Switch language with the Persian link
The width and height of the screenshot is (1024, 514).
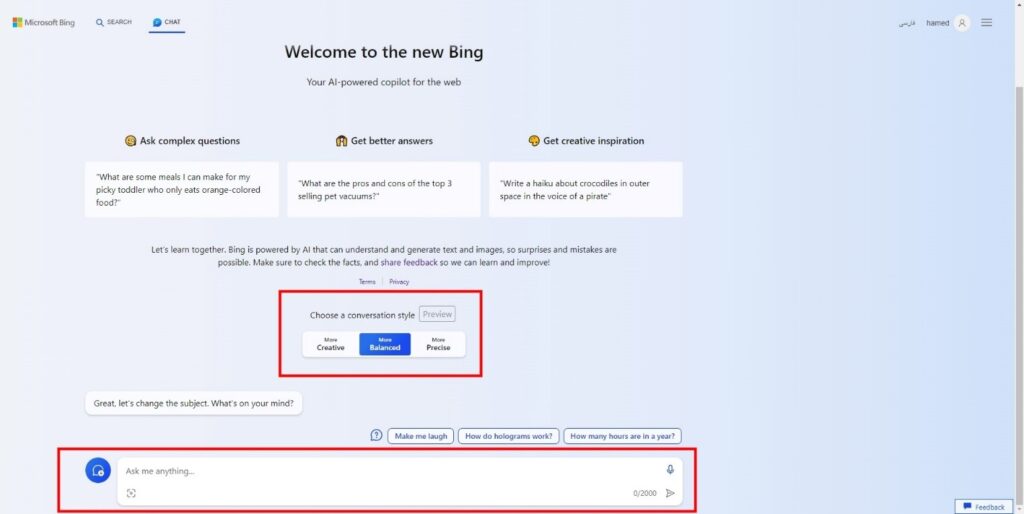tap(906, 24)
